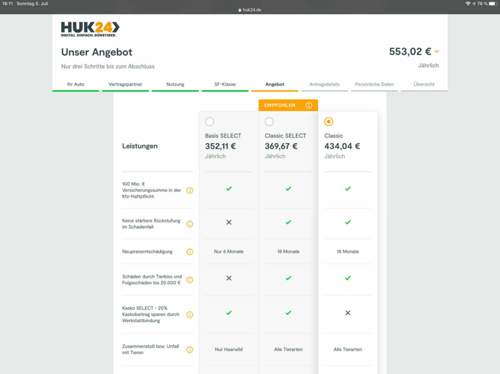Click Kasko SELECT checkmark under Basis SELECT

tap(229, 313)
